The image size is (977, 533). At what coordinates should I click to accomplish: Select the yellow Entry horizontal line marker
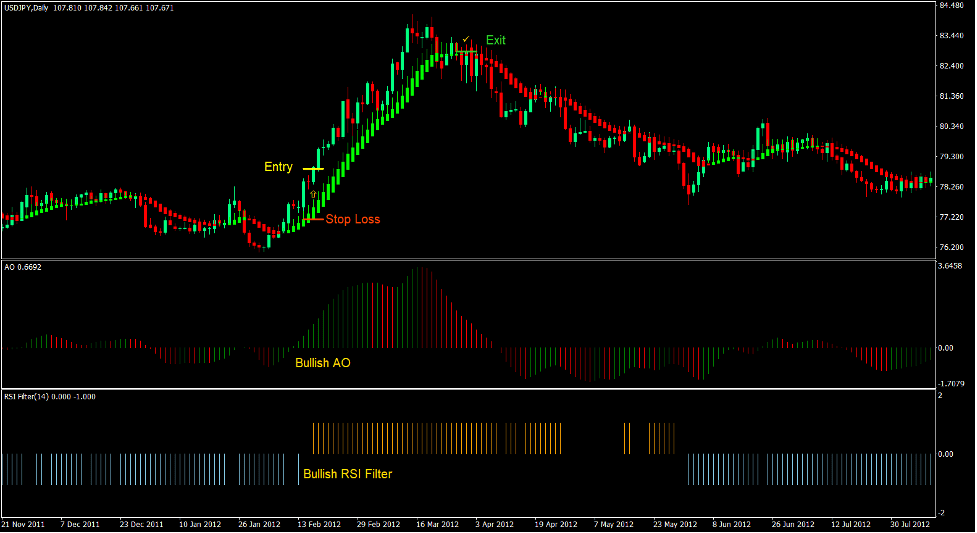pyautogui.click(x=312, y=169)
